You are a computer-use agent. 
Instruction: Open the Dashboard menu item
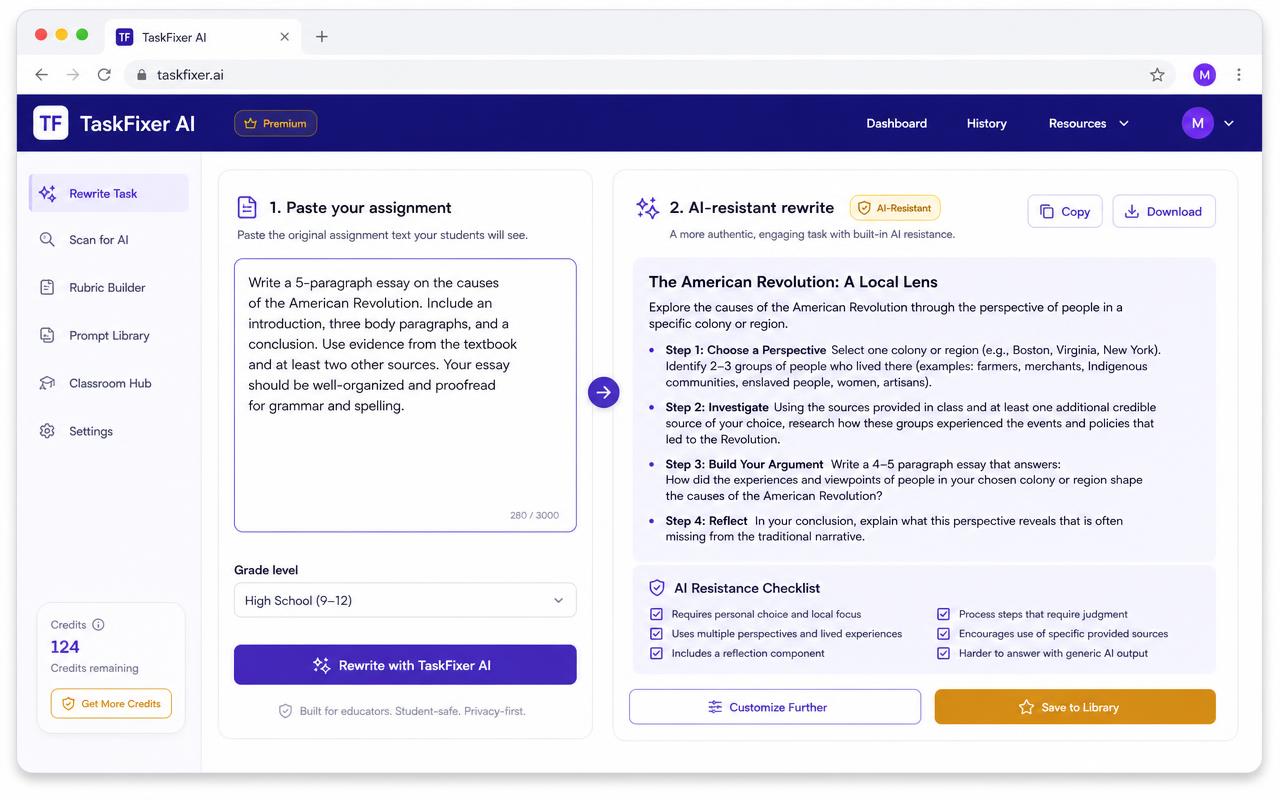click(x=896, y=123)
